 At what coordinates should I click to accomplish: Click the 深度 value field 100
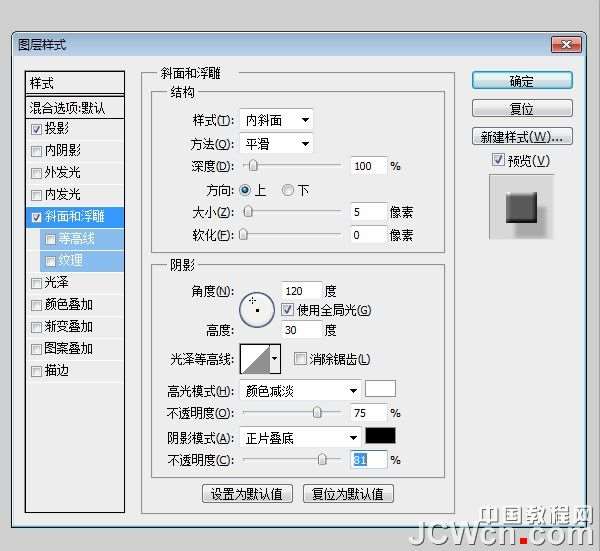point(368,166)
